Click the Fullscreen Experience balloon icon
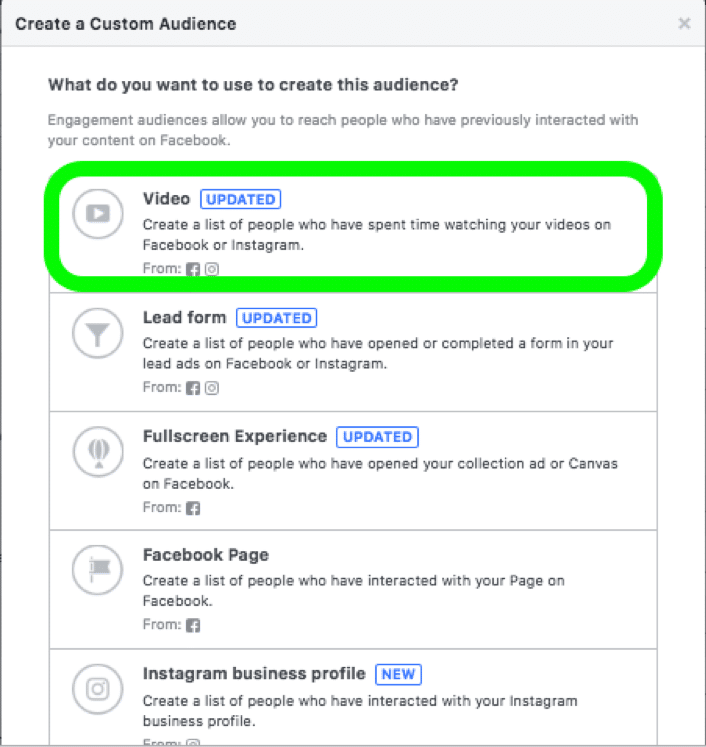 pos(98,451)
